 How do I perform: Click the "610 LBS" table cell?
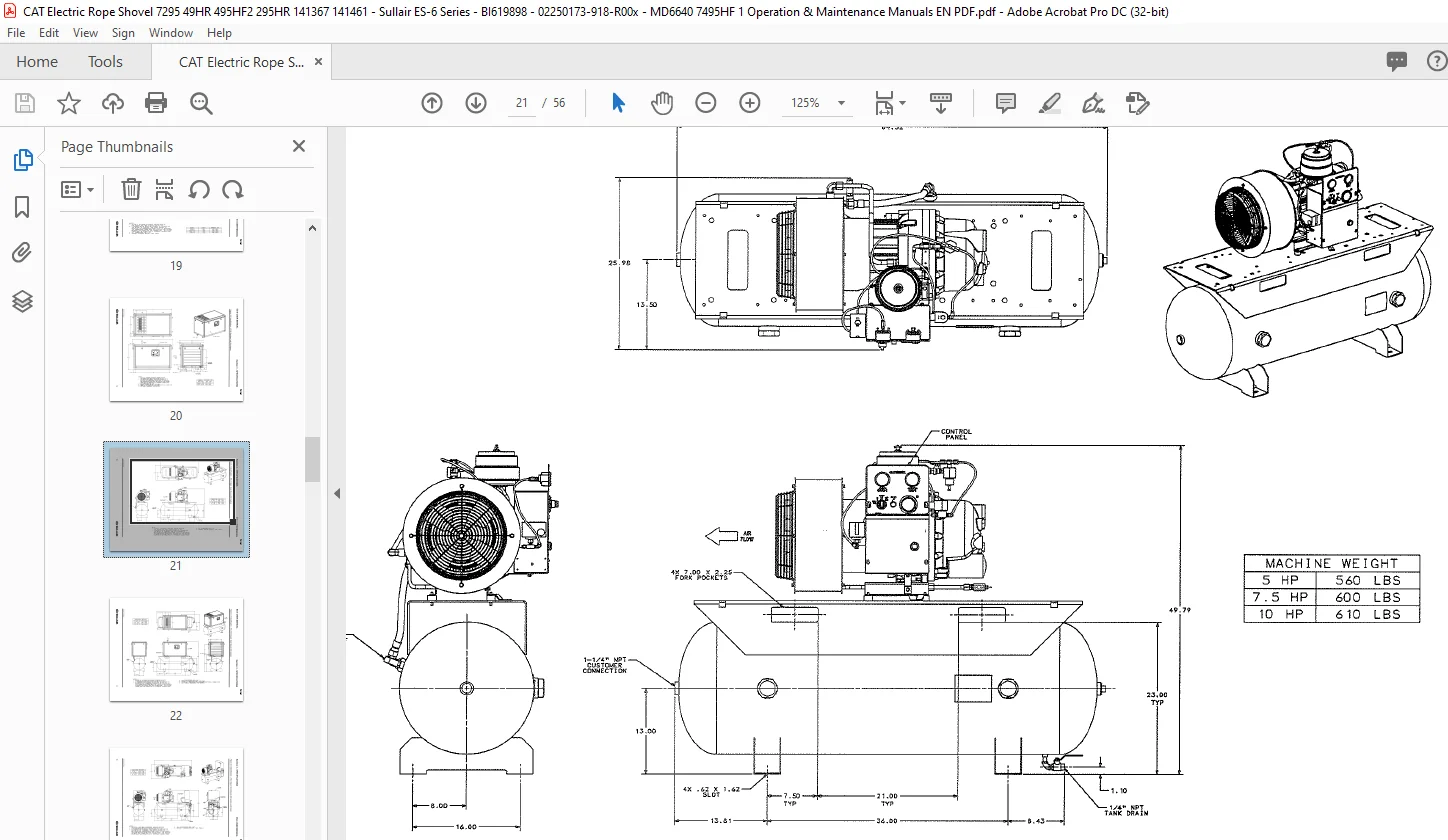tap(1367, 614)
